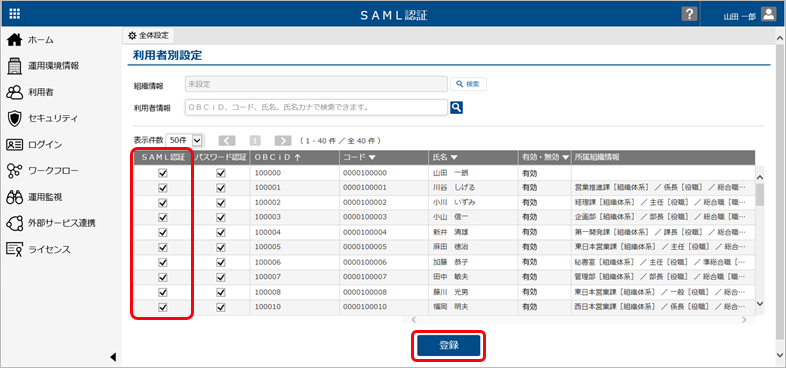This screenshot has width=786, height=368.
Task: Uncheck SAML認証 for OBCiD 100006
Action: pyautogui.click(x=162, y=263)
